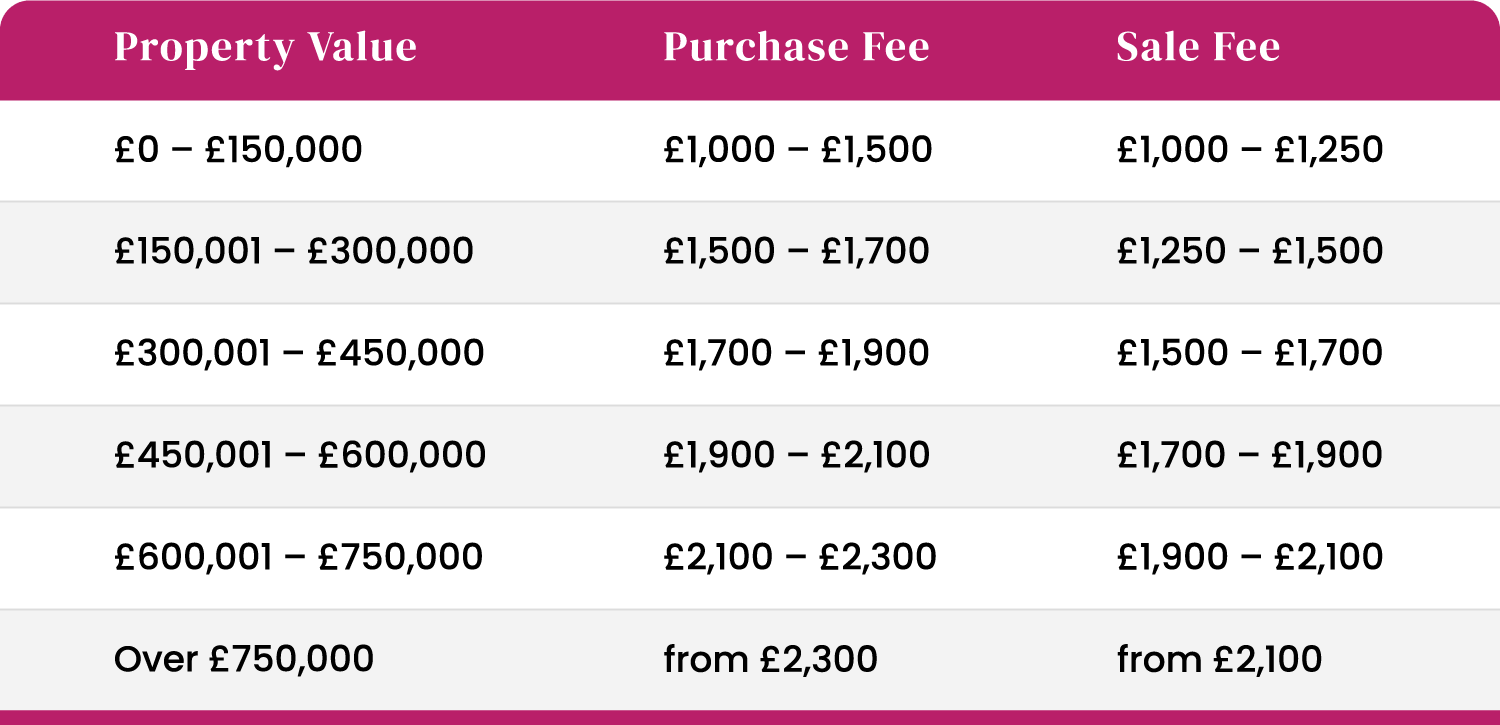Select the £150,001 – £300,000 property range
Screen dimensions: 1500x725
pyautogui.click(x=294, y=251)
